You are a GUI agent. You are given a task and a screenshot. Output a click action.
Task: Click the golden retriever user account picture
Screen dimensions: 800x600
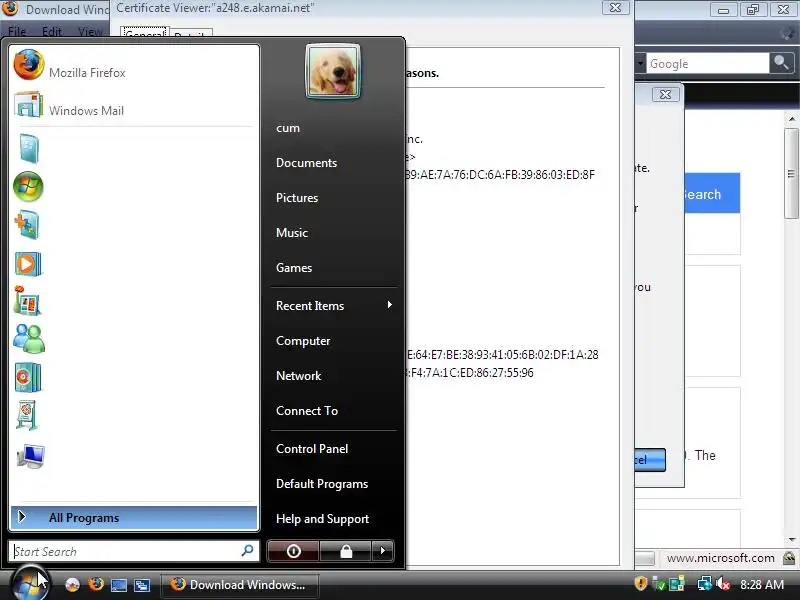click(333, 72)
